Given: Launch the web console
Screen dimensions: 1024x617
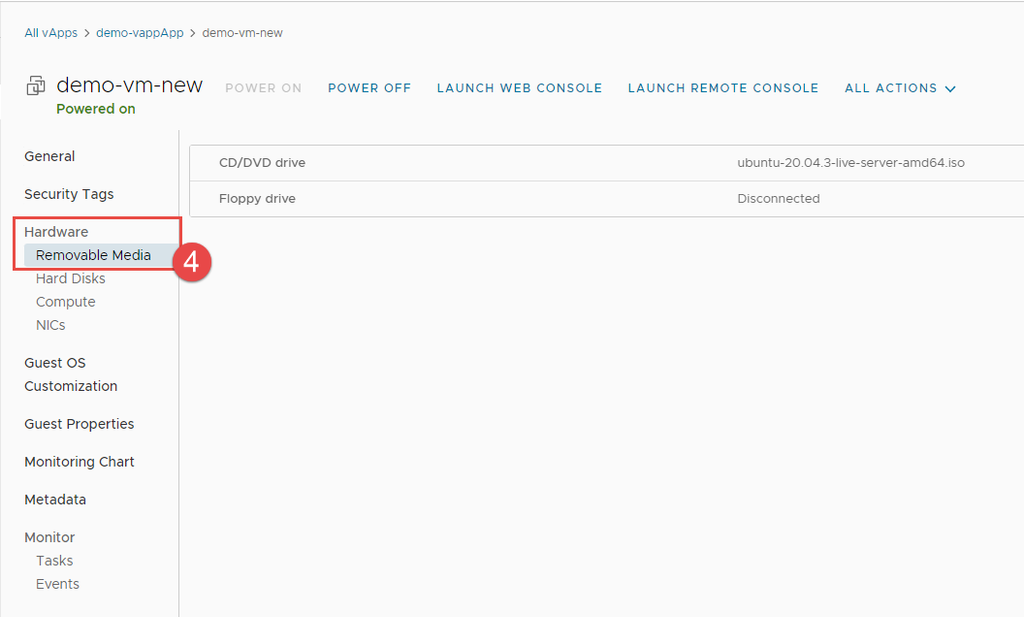Looking at the screenshot, I should (x=519, y=88).
